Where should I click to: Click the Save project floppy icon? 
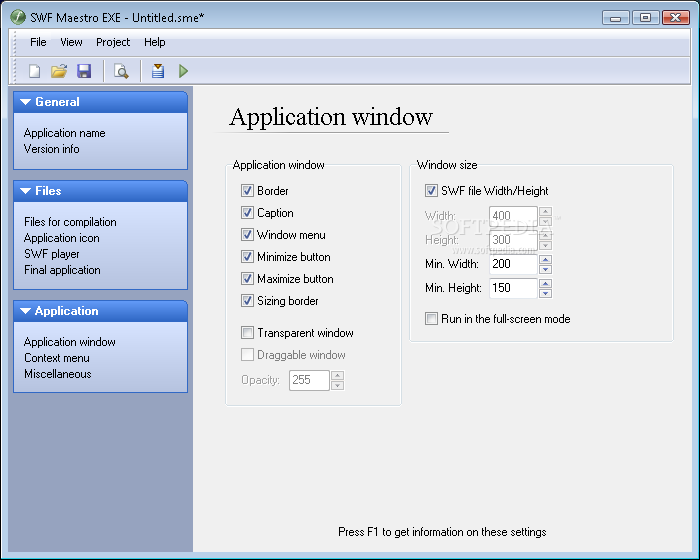tap(84, 71)
